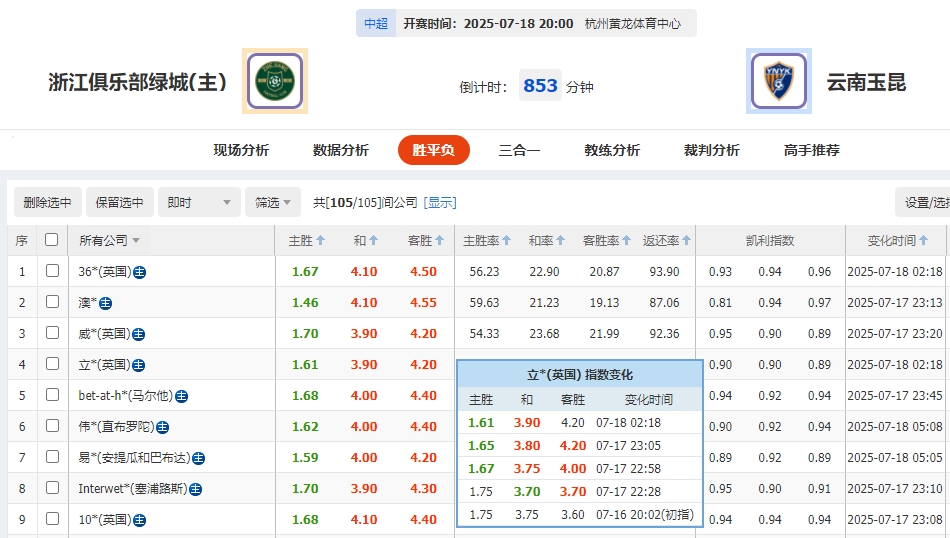Check the box for row 1 36*(英国)
This screenshot has width=950, height=538.
click(x=52, y=271)
